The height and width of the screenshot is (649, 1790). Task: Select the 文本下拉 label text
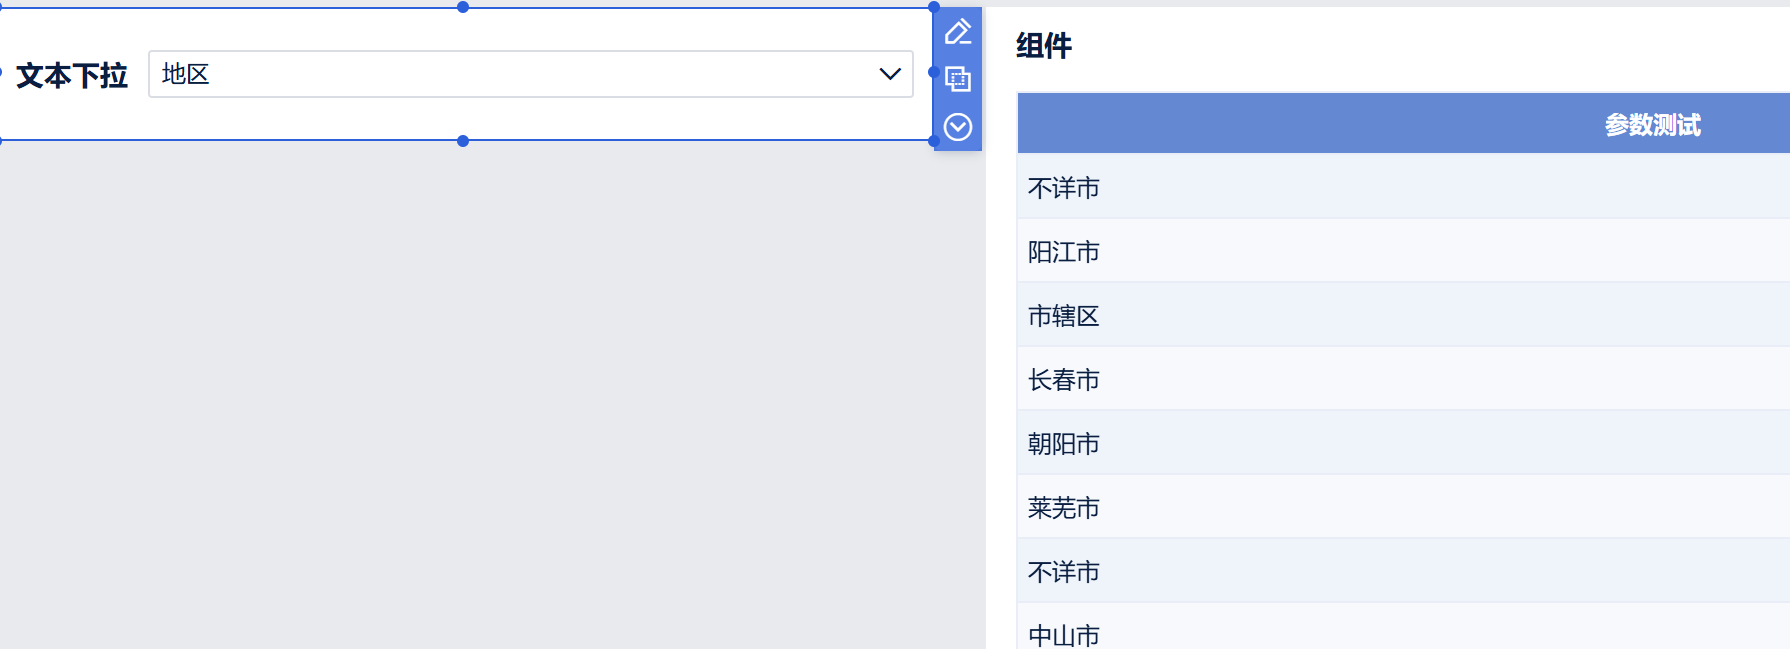pos(72,75)
